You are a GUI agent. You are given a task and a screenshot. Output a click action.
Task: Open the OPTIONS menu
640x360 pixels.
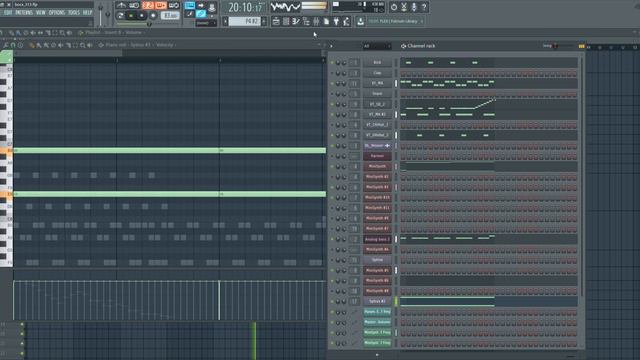pyautogui.click(x=57, y=13)
